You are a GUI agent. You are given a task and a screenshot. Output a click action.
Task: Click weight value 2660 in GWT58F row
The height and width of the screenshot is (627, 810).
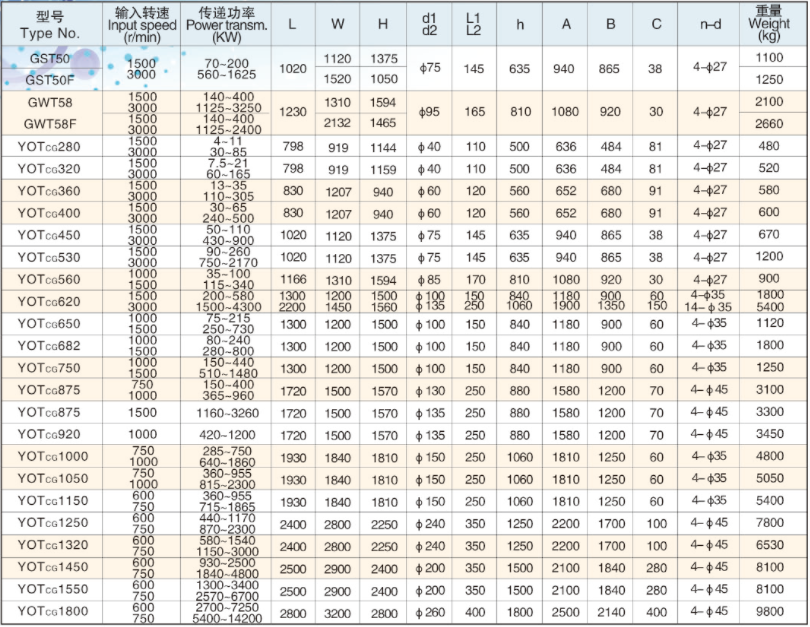(769, 124)
